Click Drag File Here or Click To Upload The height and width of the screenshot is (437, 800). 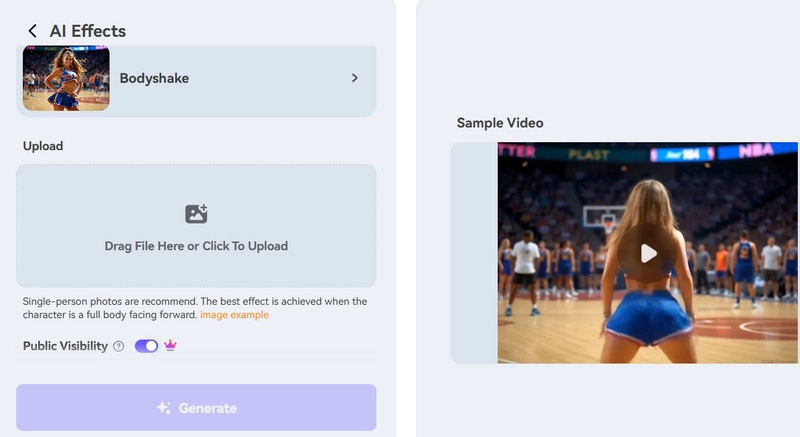(196, 246)
